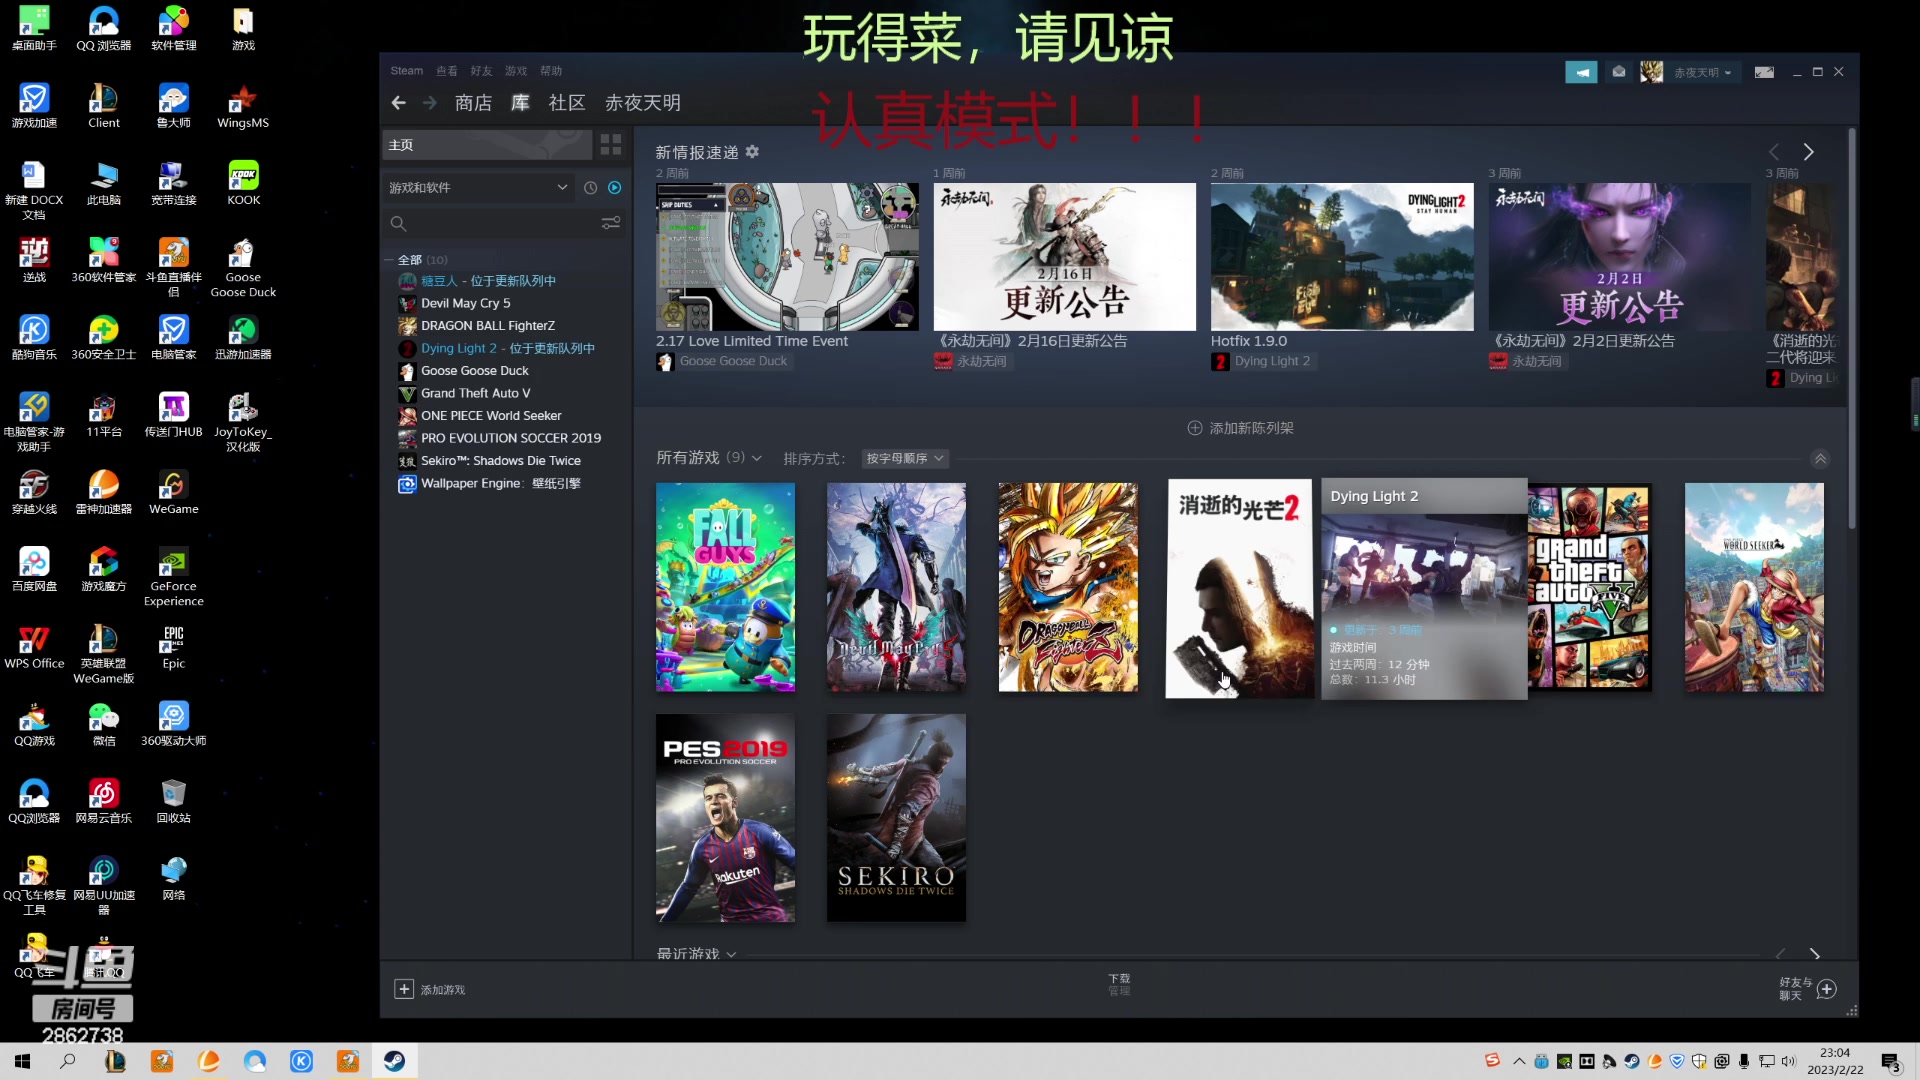Go forward with the Steam forward arrow
1920x1080 pixels.
(430, 103)
